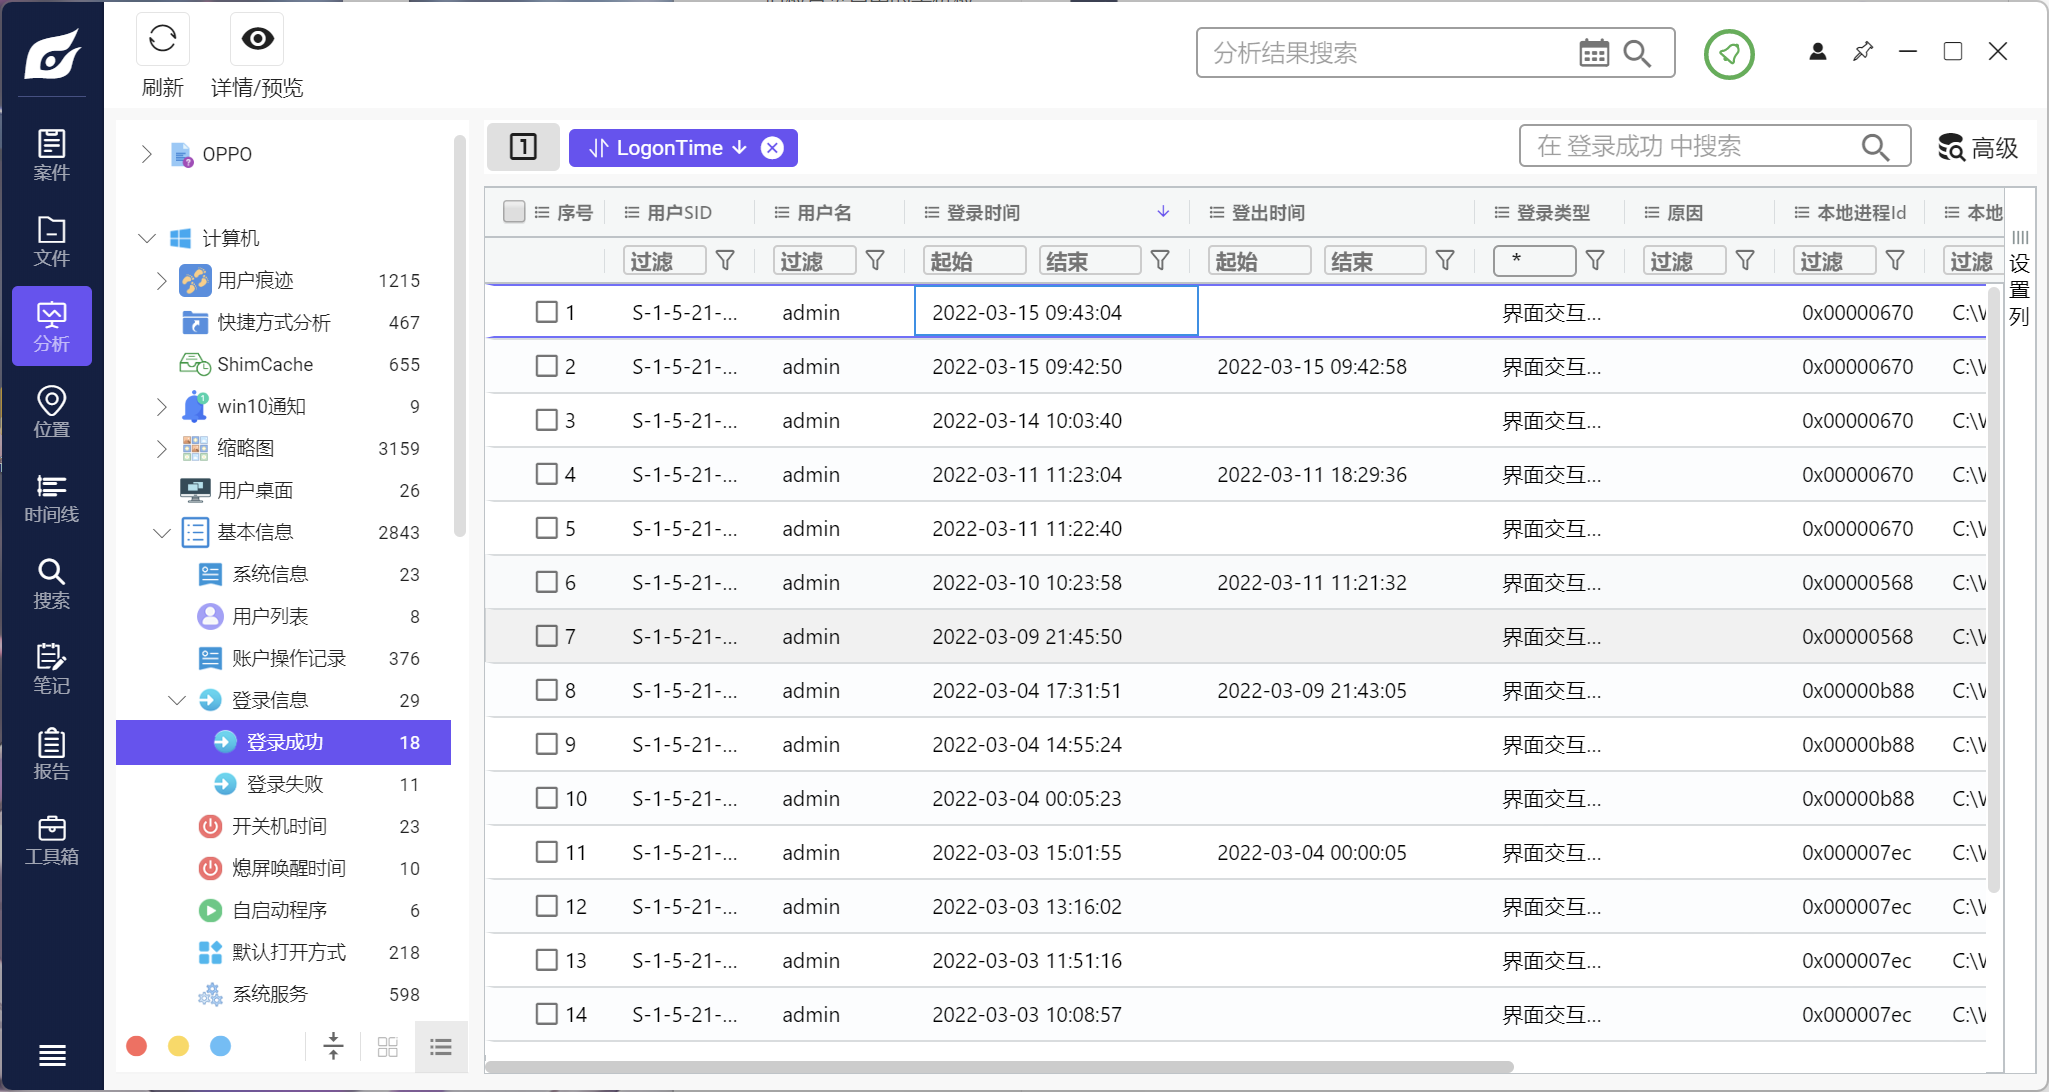Collapse the 基本信息 tree node
This screenshot has height=1092, width=2049.
(x=161, y=533)
